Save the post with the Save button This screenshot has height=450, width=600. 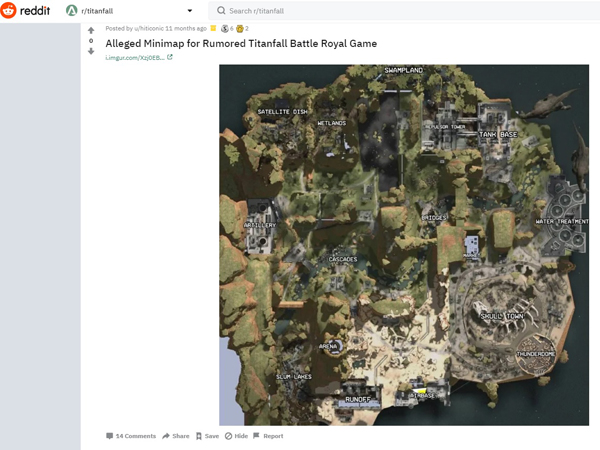tap(207, 436)
